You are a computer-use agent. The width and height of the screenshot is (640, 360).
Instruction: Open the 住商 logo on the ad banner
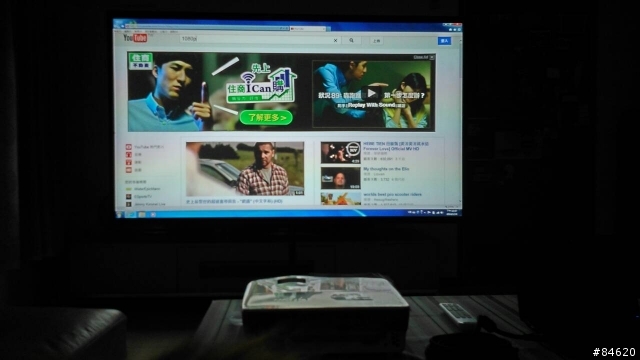pos(141,61)
